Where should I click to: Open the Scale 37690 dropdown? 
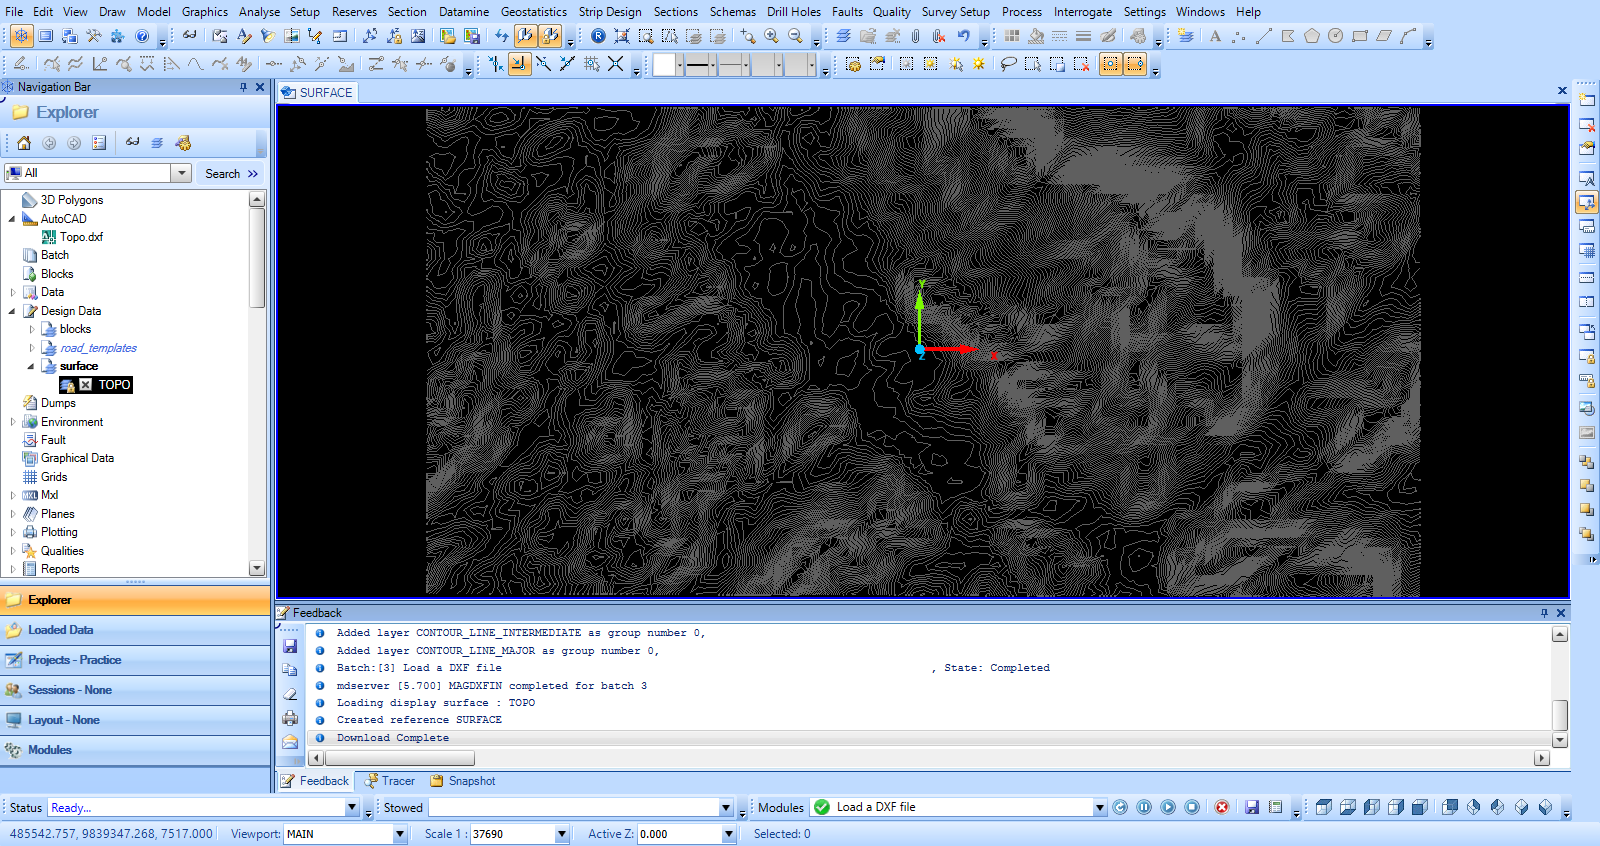tap(562, 834)
